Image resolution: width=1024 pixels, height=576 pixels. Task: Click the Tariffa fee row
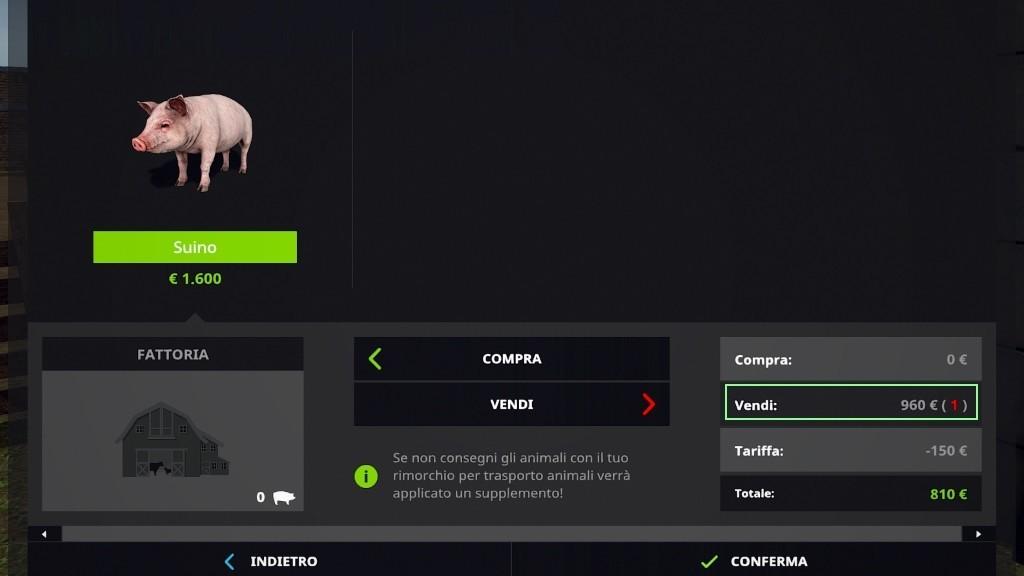(850, 450)
